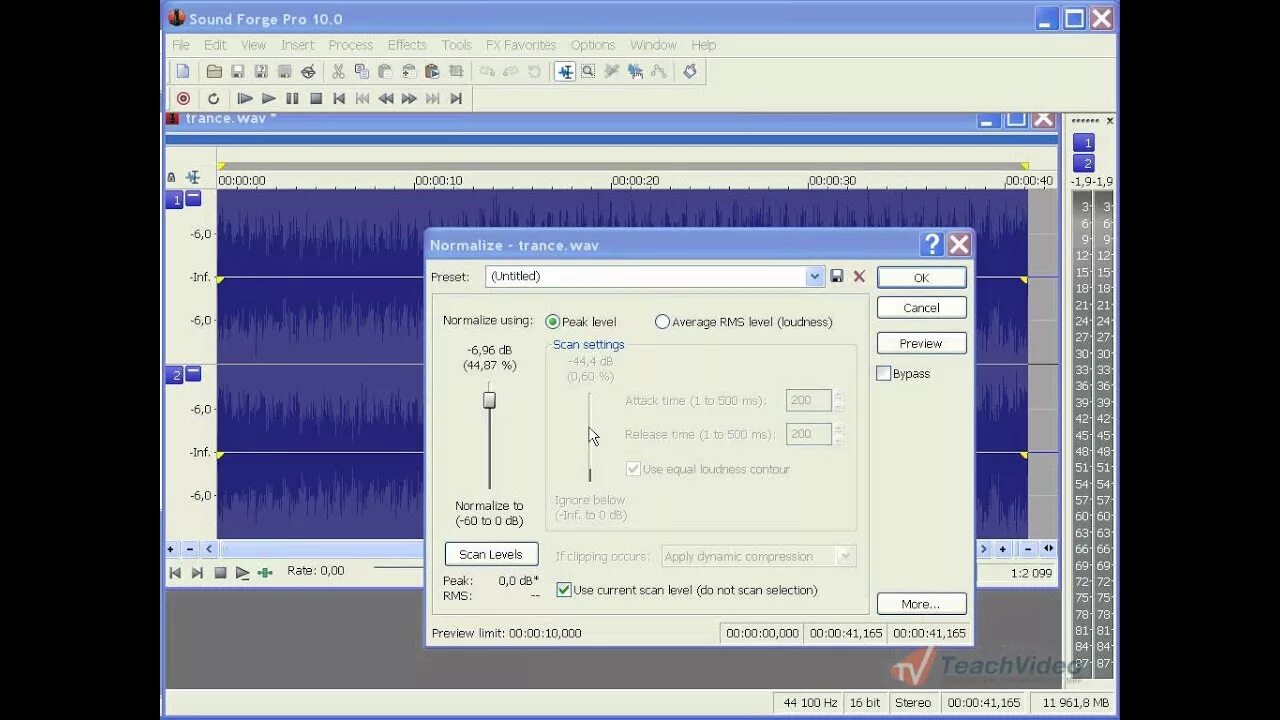Screen dimensions: 1280x720
Task: Click the Normalize dialog help question mark
Action: click(932, 244)
